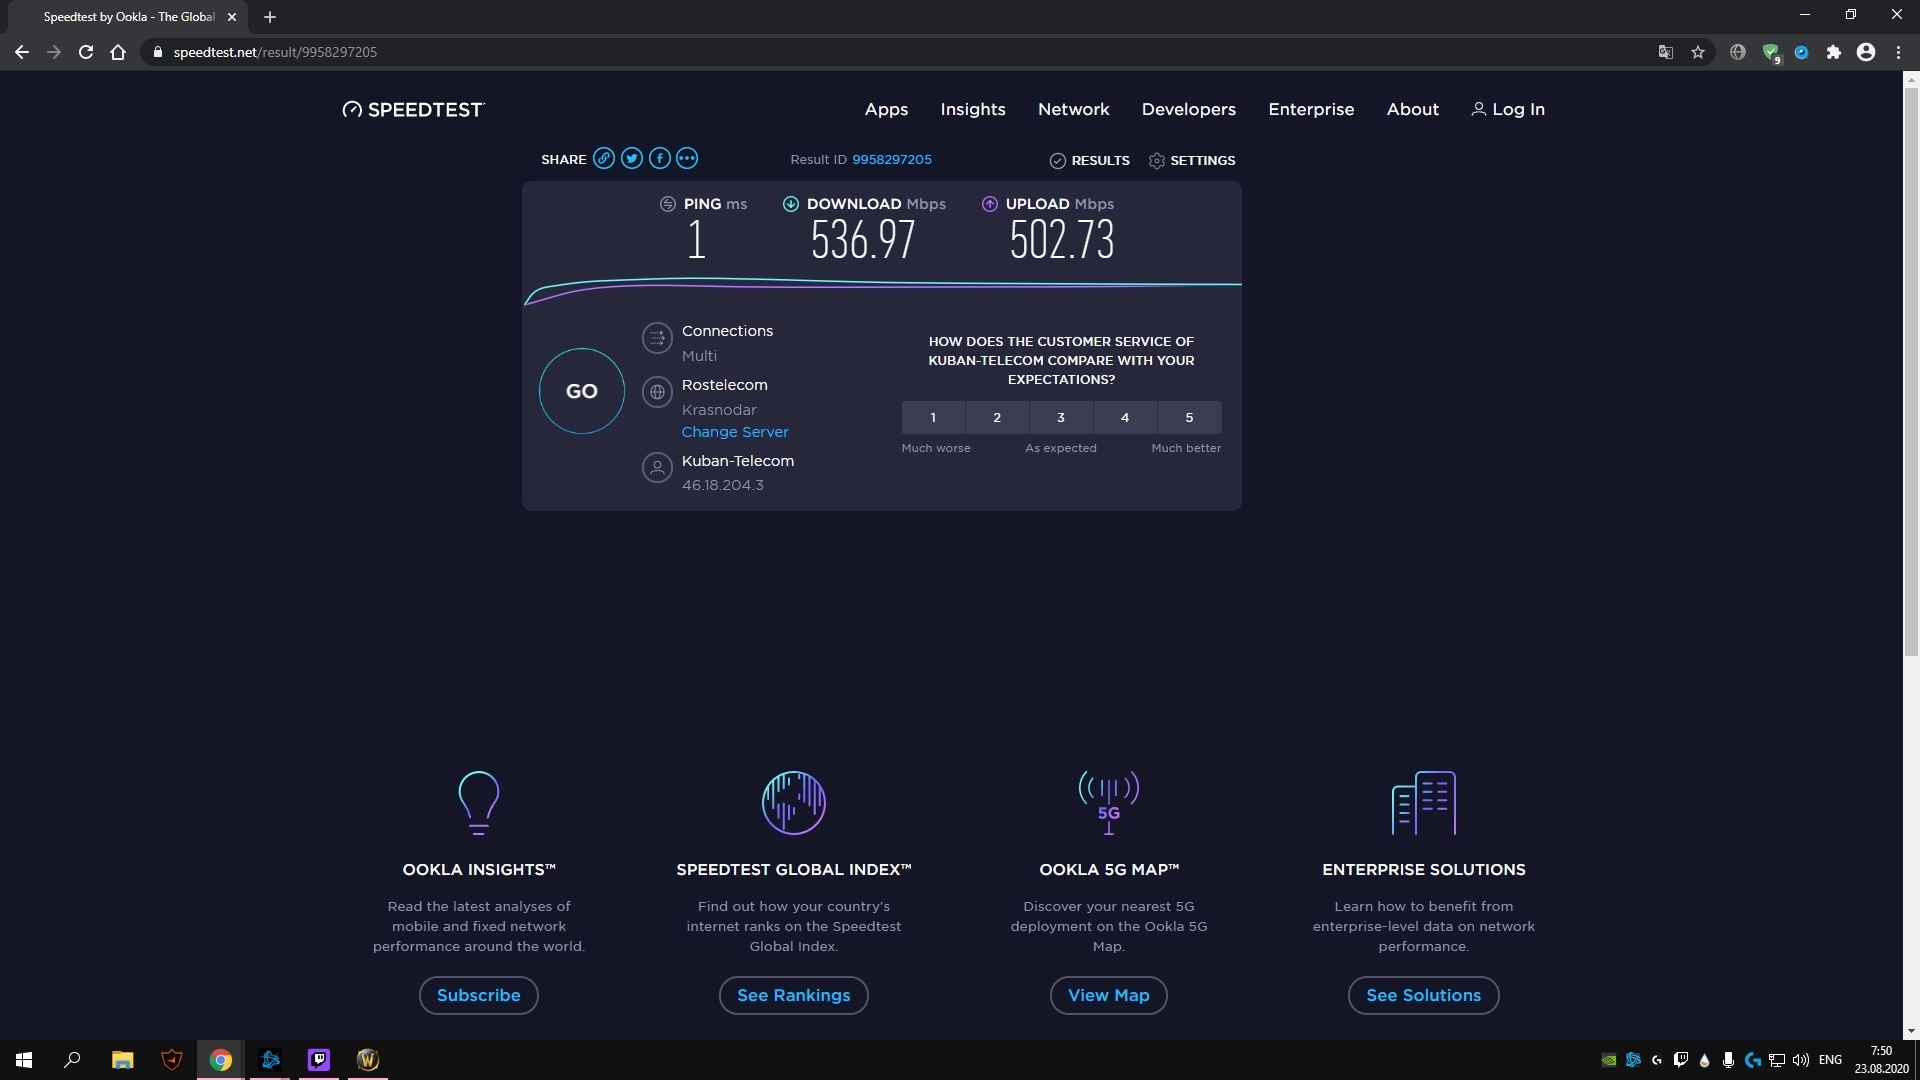This screenshot has width=1920, height=1080.
Task: Share result on Facebook
Action: pyautogui.click(x=659, y=159)
